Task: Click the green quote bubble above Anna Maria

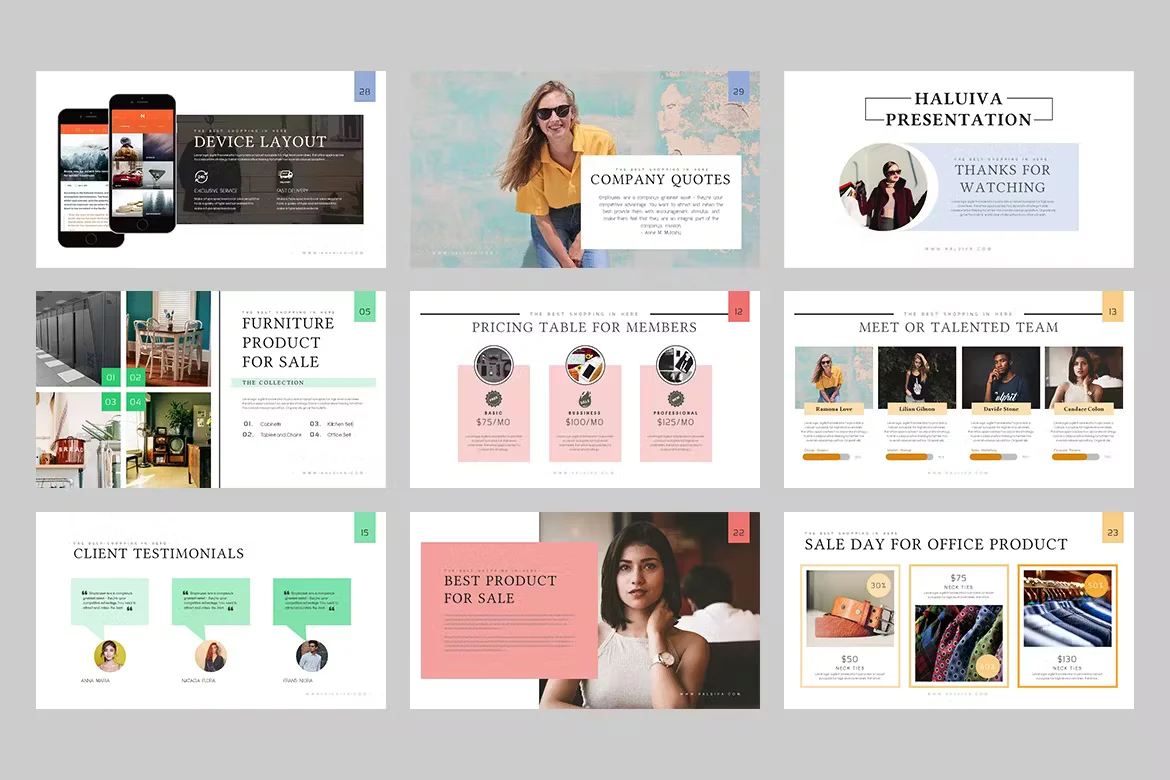Action: [110, 603]
